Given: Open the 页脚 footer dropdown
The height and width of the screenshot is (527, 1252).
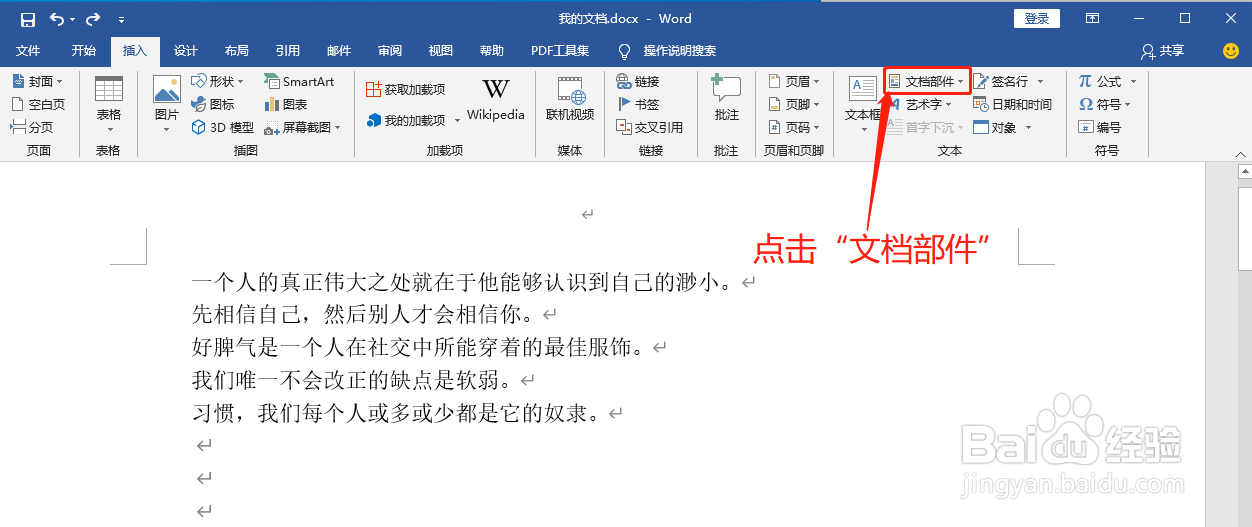Looking at the screenshot, I should 794,104.
